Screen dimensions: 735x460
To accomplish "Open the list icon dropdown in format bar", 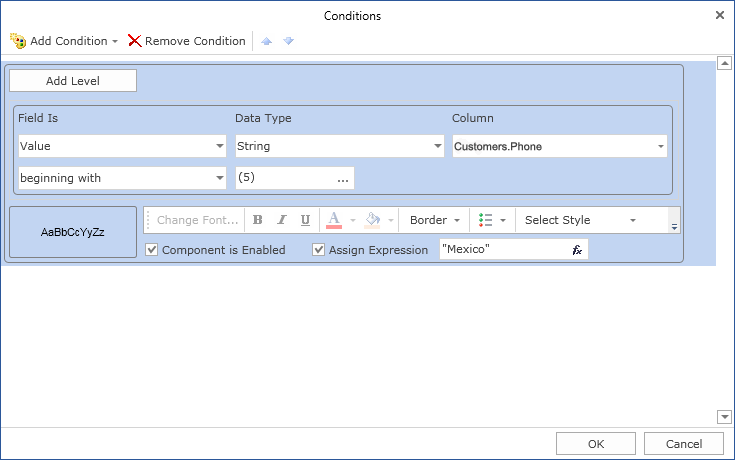I will coord(493,220).
